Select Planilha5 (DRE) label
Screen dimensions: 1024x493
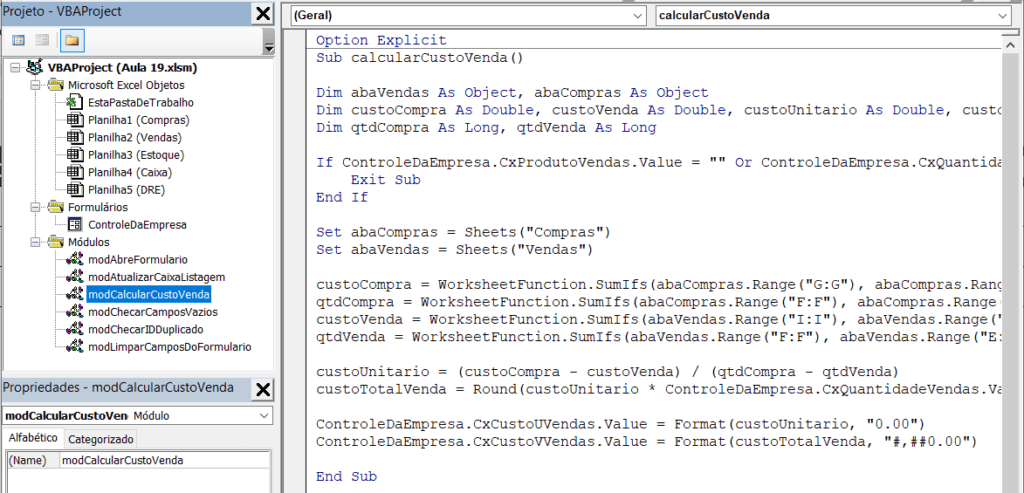[x=126, y=190]
